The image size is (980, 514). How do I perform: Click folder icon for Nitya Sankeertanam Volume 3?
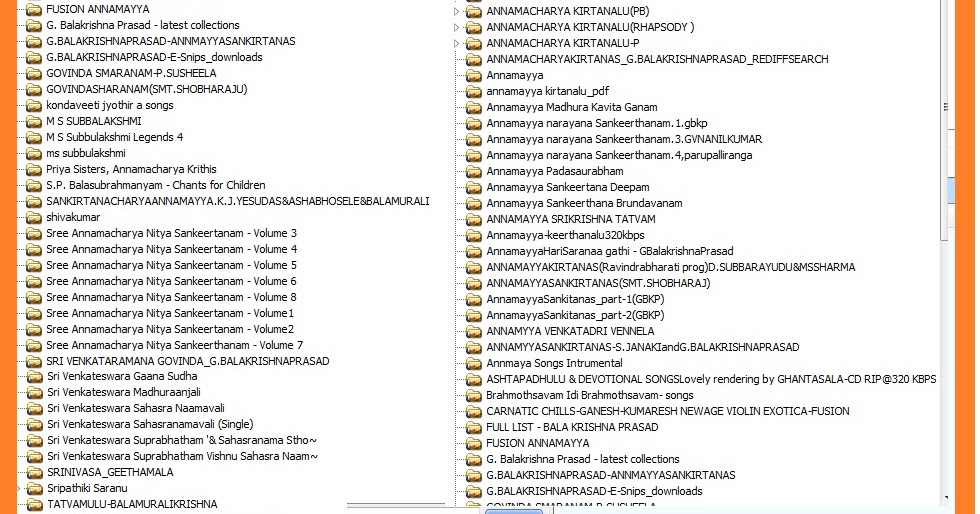[x=34, y=234]
